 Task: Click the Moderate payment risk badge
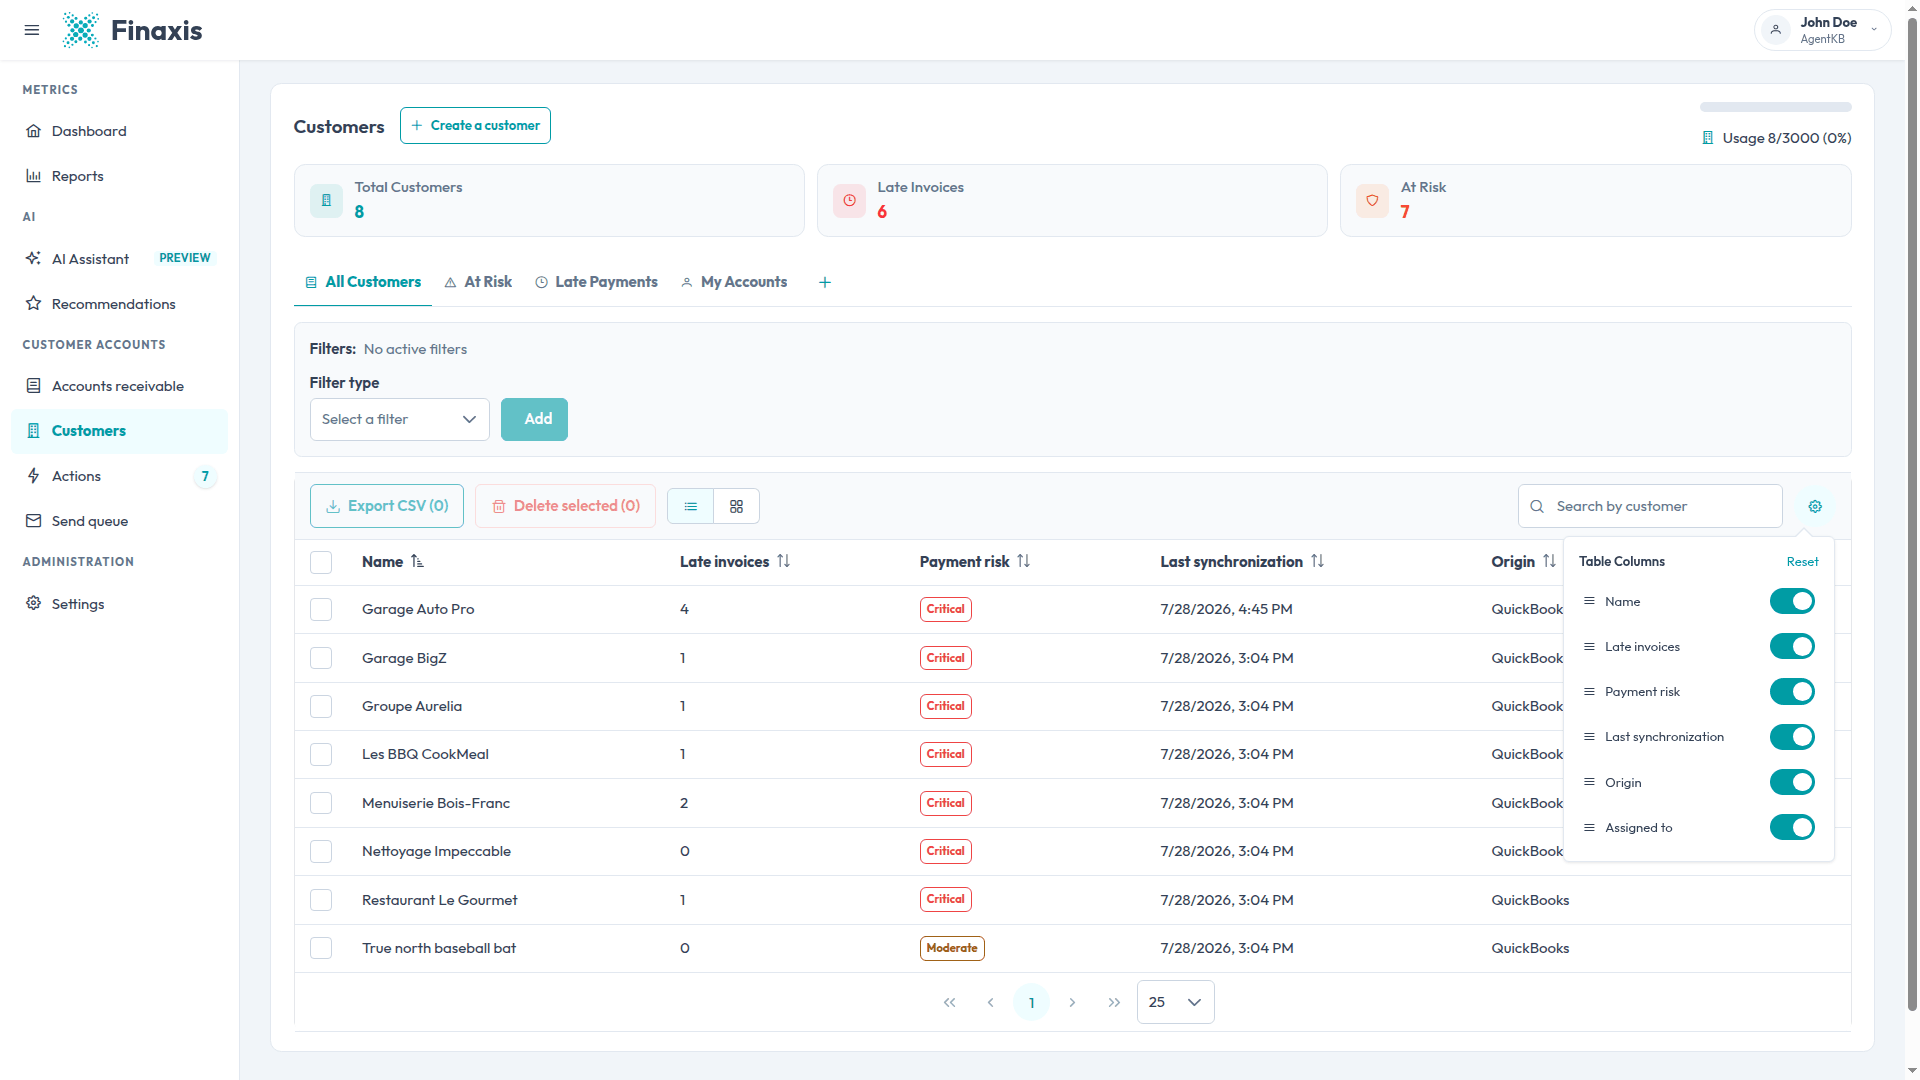click(x=952, y=948)
